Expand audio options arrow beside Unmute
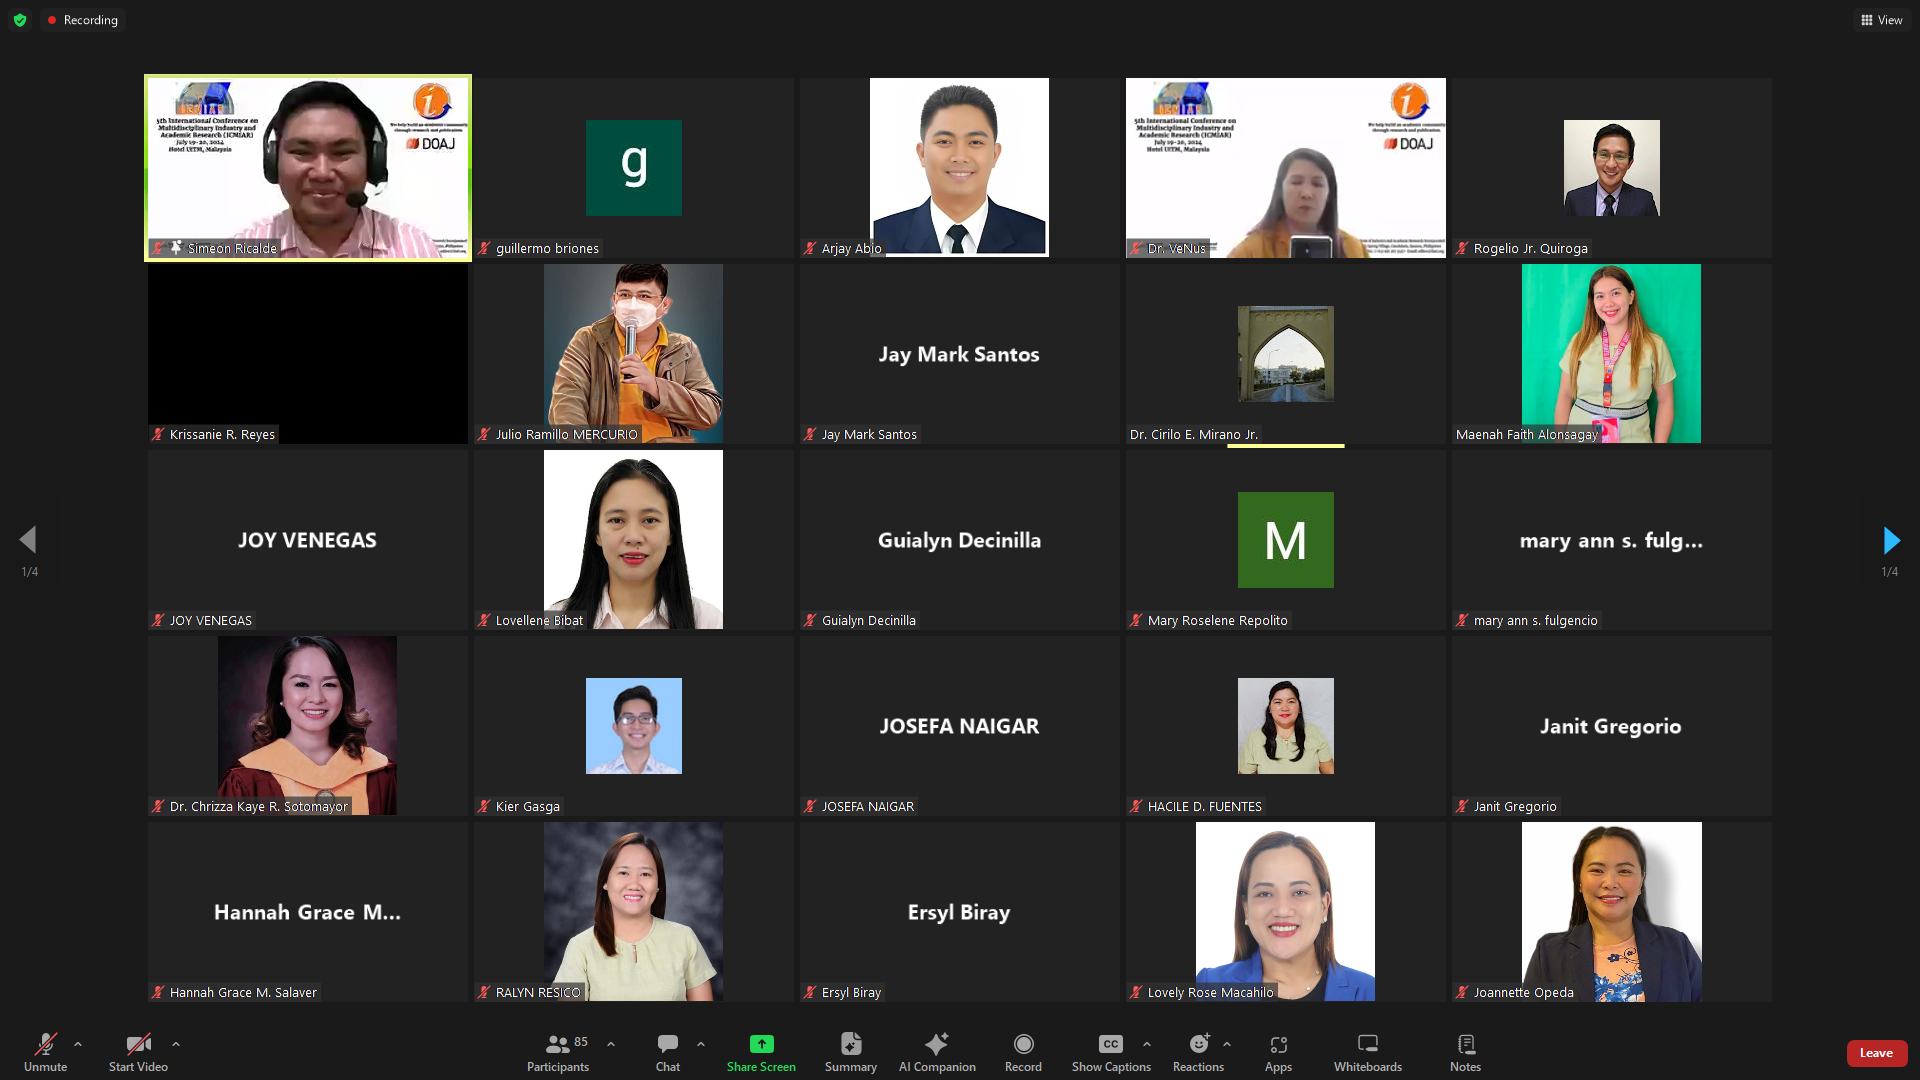The height and width of the screenshot is (1080, 1920). [x=78, y=1044]
